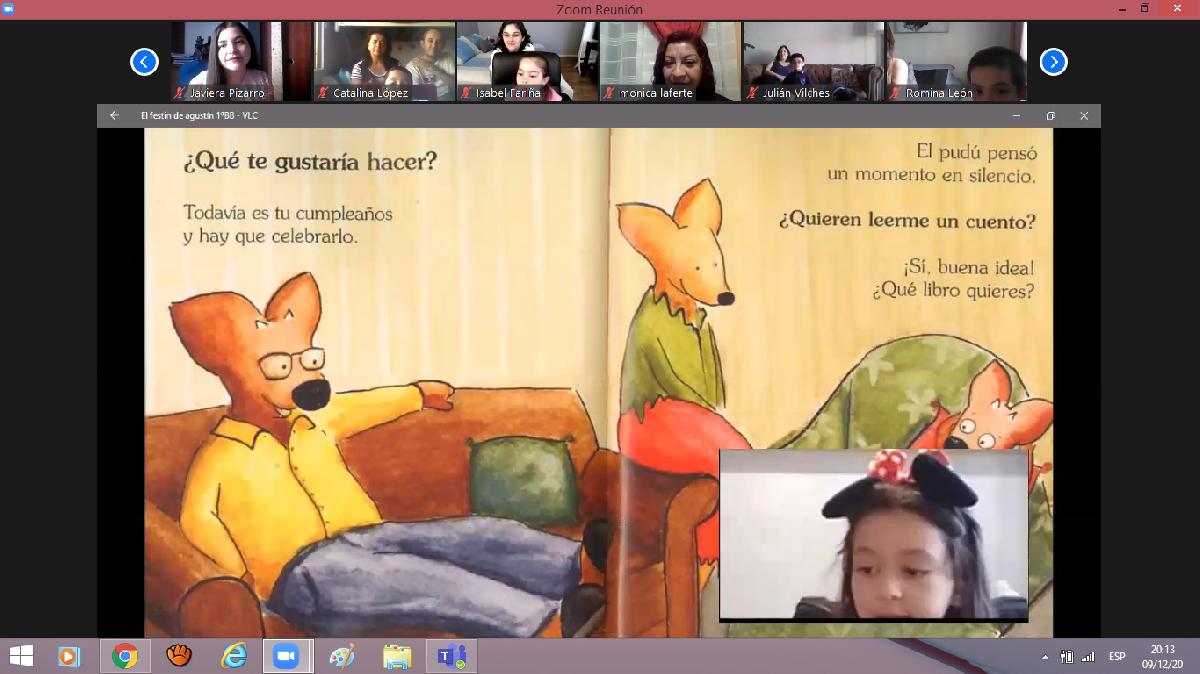1200x674 pixels.
Task: Open the network signal tray icon
Action: click(1088, 657)
